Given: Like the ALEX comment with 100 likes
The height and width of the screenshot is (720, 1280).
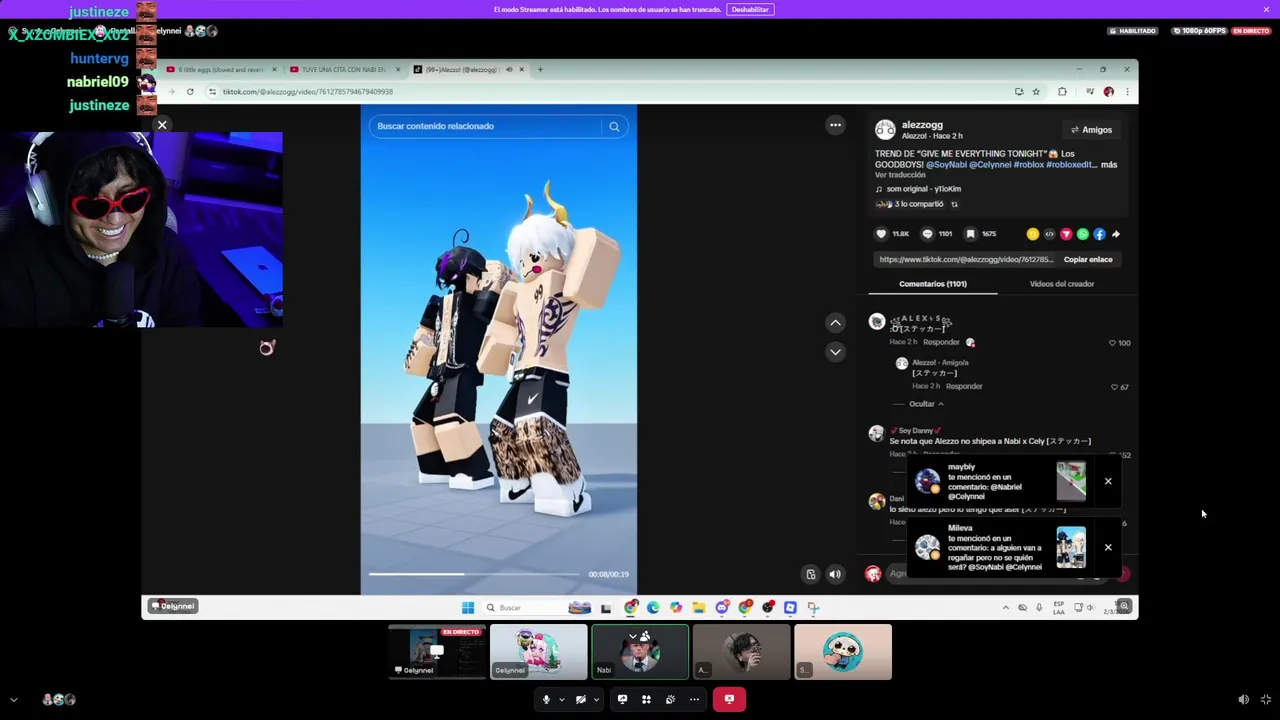Looking at the screenshot, I should coord(1112,343).
